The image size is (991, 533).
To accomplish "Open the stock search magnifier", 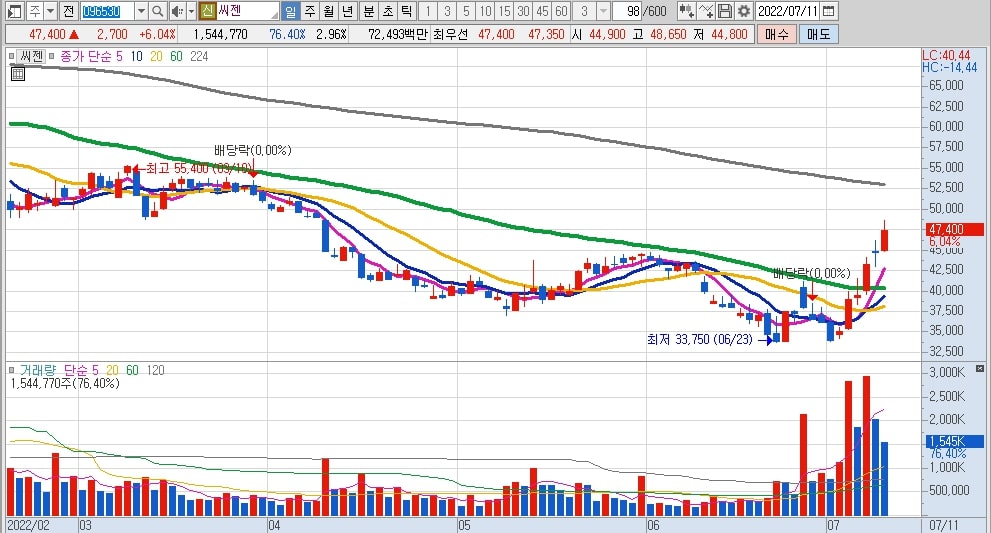I will click(158, 11).
